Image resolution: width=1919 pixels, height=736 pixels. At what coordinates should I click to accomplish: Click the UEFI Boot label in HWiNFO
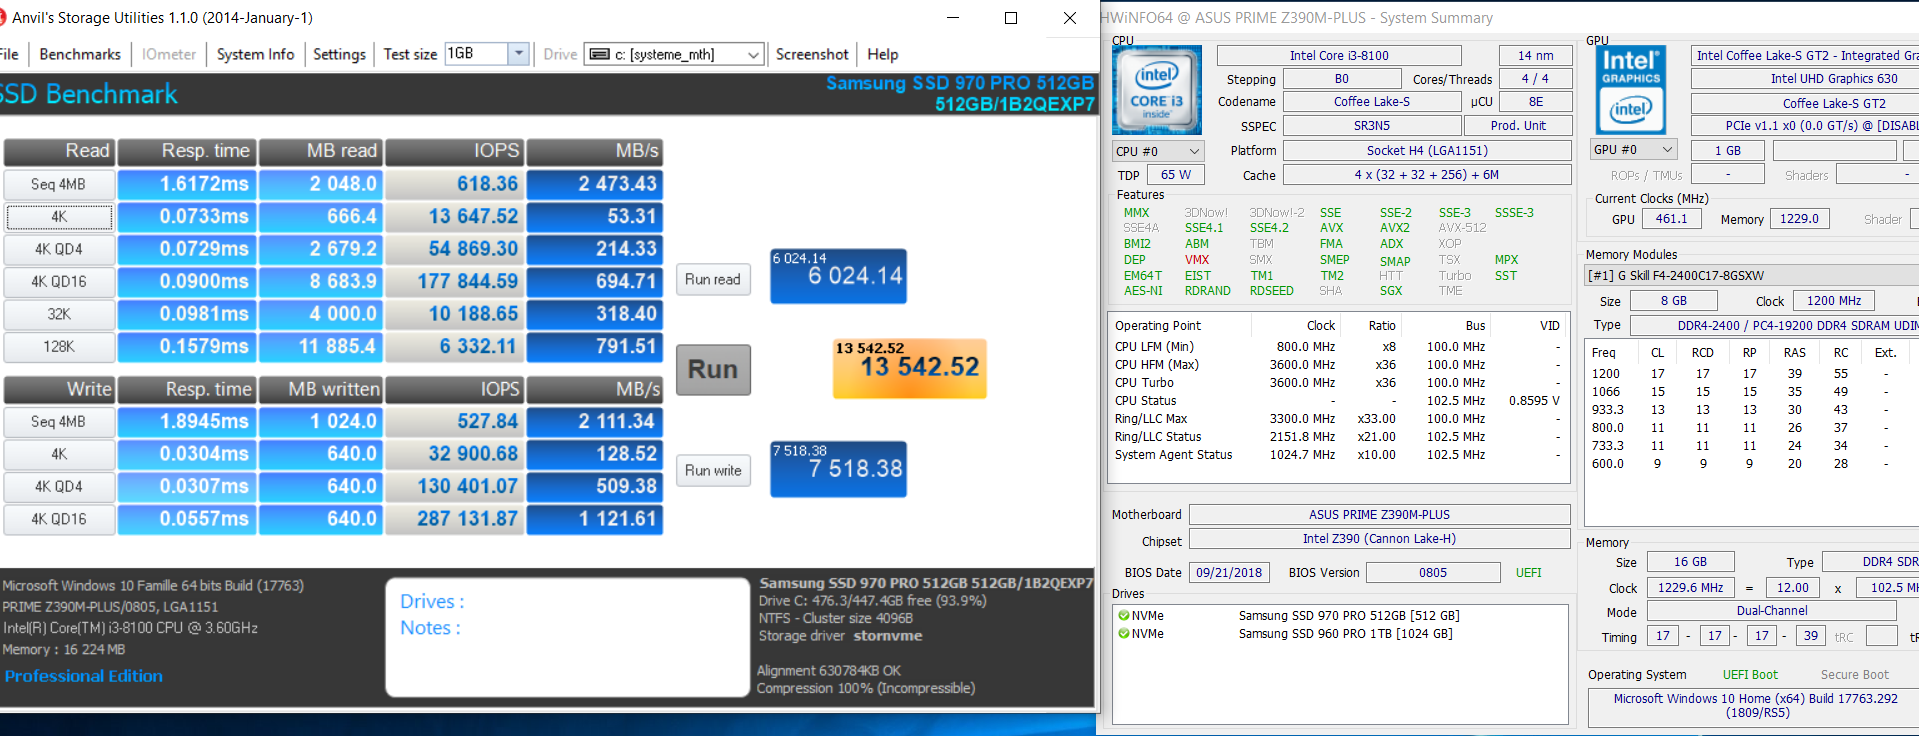coord(1750,675)
